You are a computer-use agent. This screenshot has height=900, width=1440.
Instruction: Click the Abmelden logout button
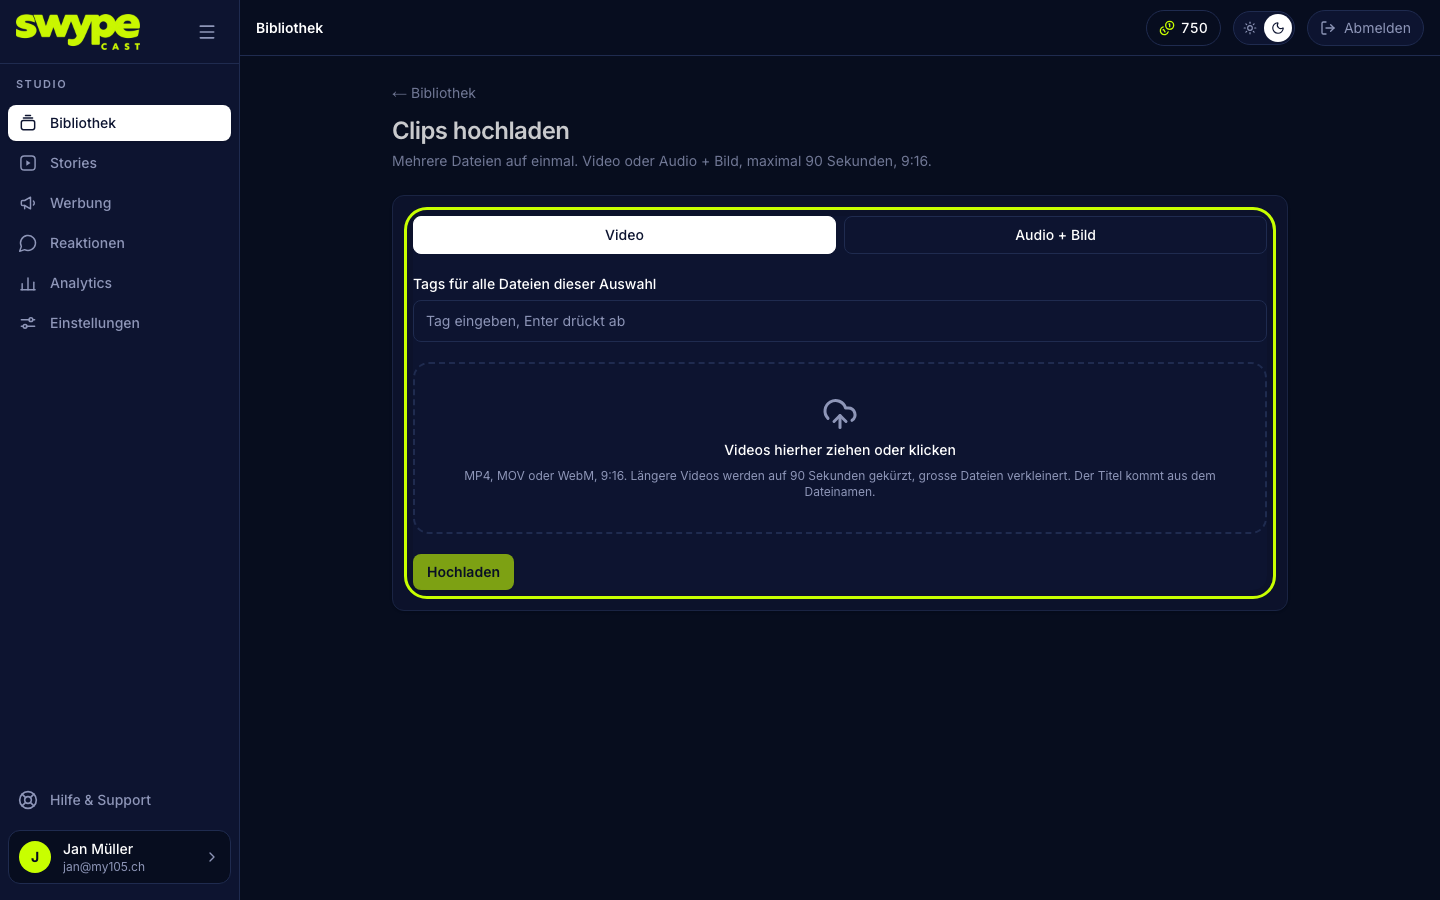pos(1365,28)
